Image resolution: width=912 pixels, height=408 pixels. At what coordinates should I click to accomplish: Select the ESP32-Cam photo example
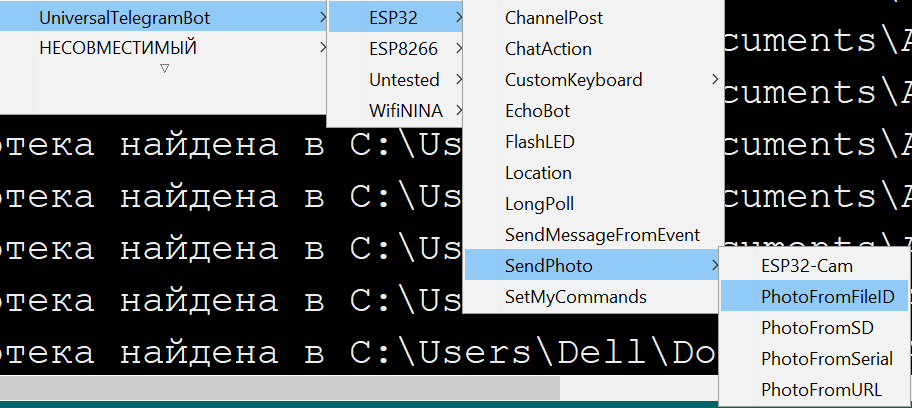[806, 265]
